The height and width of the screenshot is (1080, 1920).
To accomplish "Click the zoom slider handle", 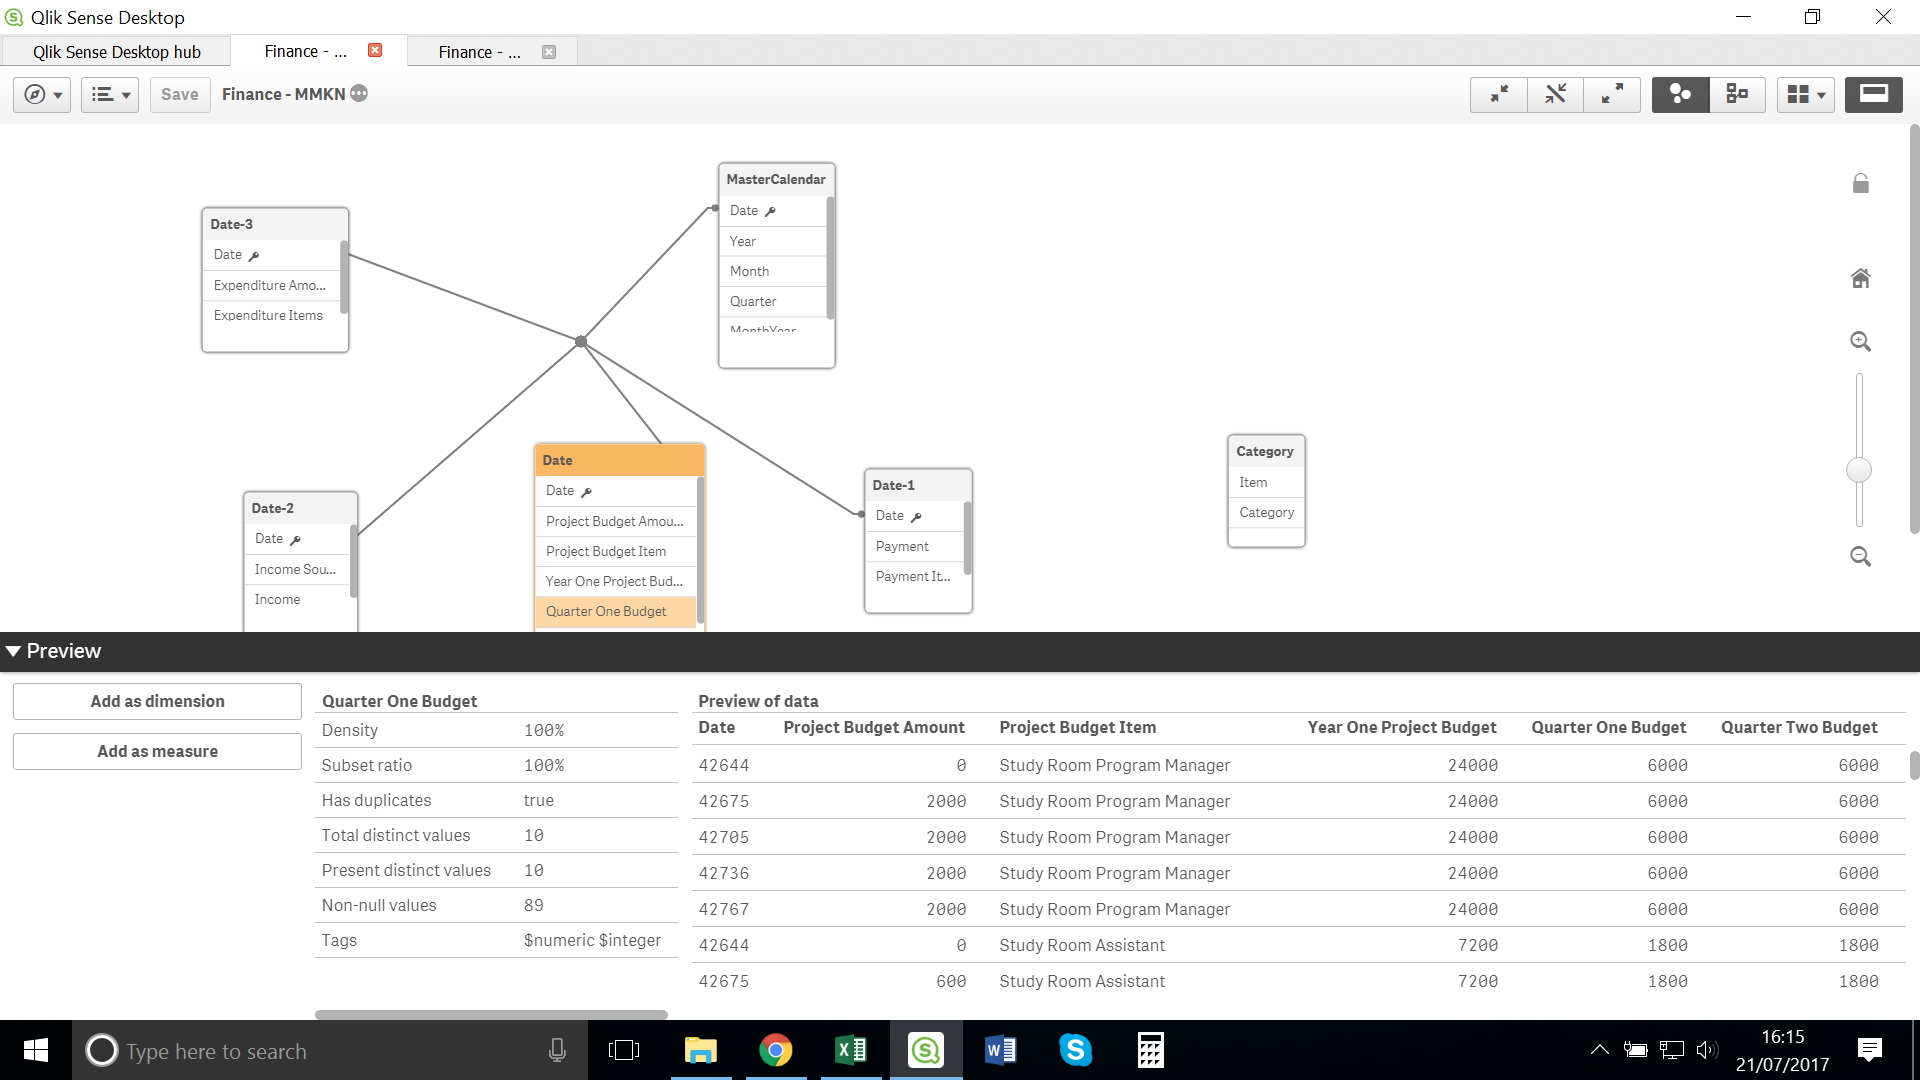I will [1859, 470].
